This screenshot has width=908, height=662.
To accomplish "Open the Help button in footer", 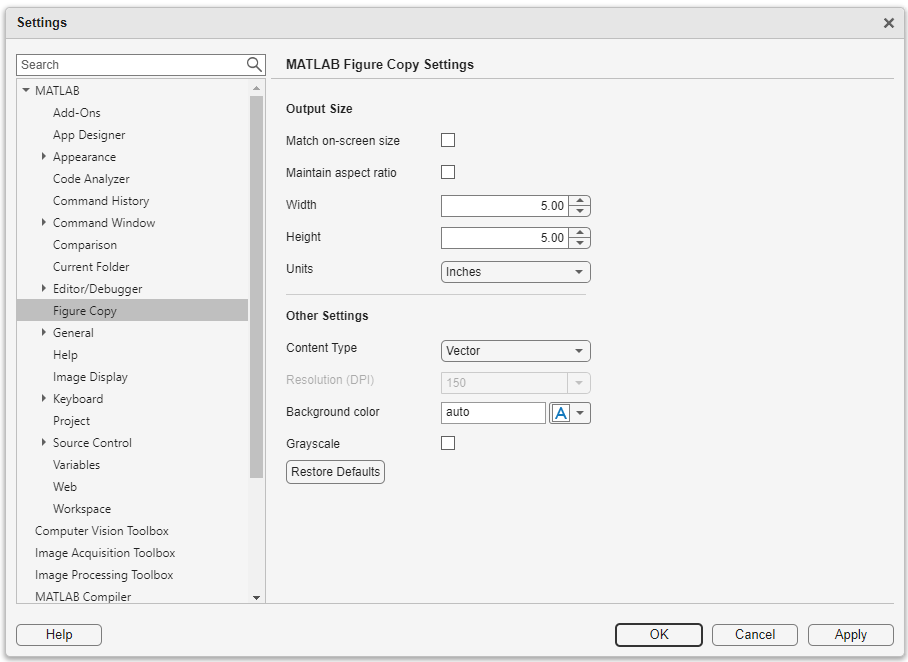I will click(x=59, y=635).
